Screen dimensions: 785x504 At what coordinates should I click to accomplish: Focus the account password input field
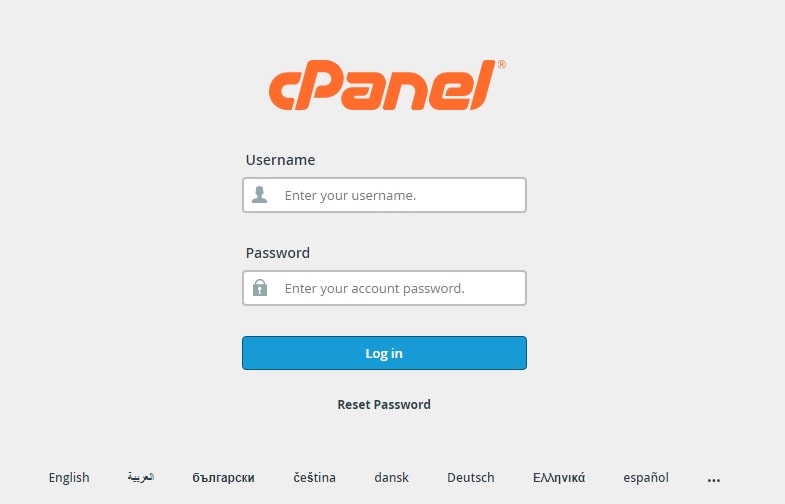[400, 288]
